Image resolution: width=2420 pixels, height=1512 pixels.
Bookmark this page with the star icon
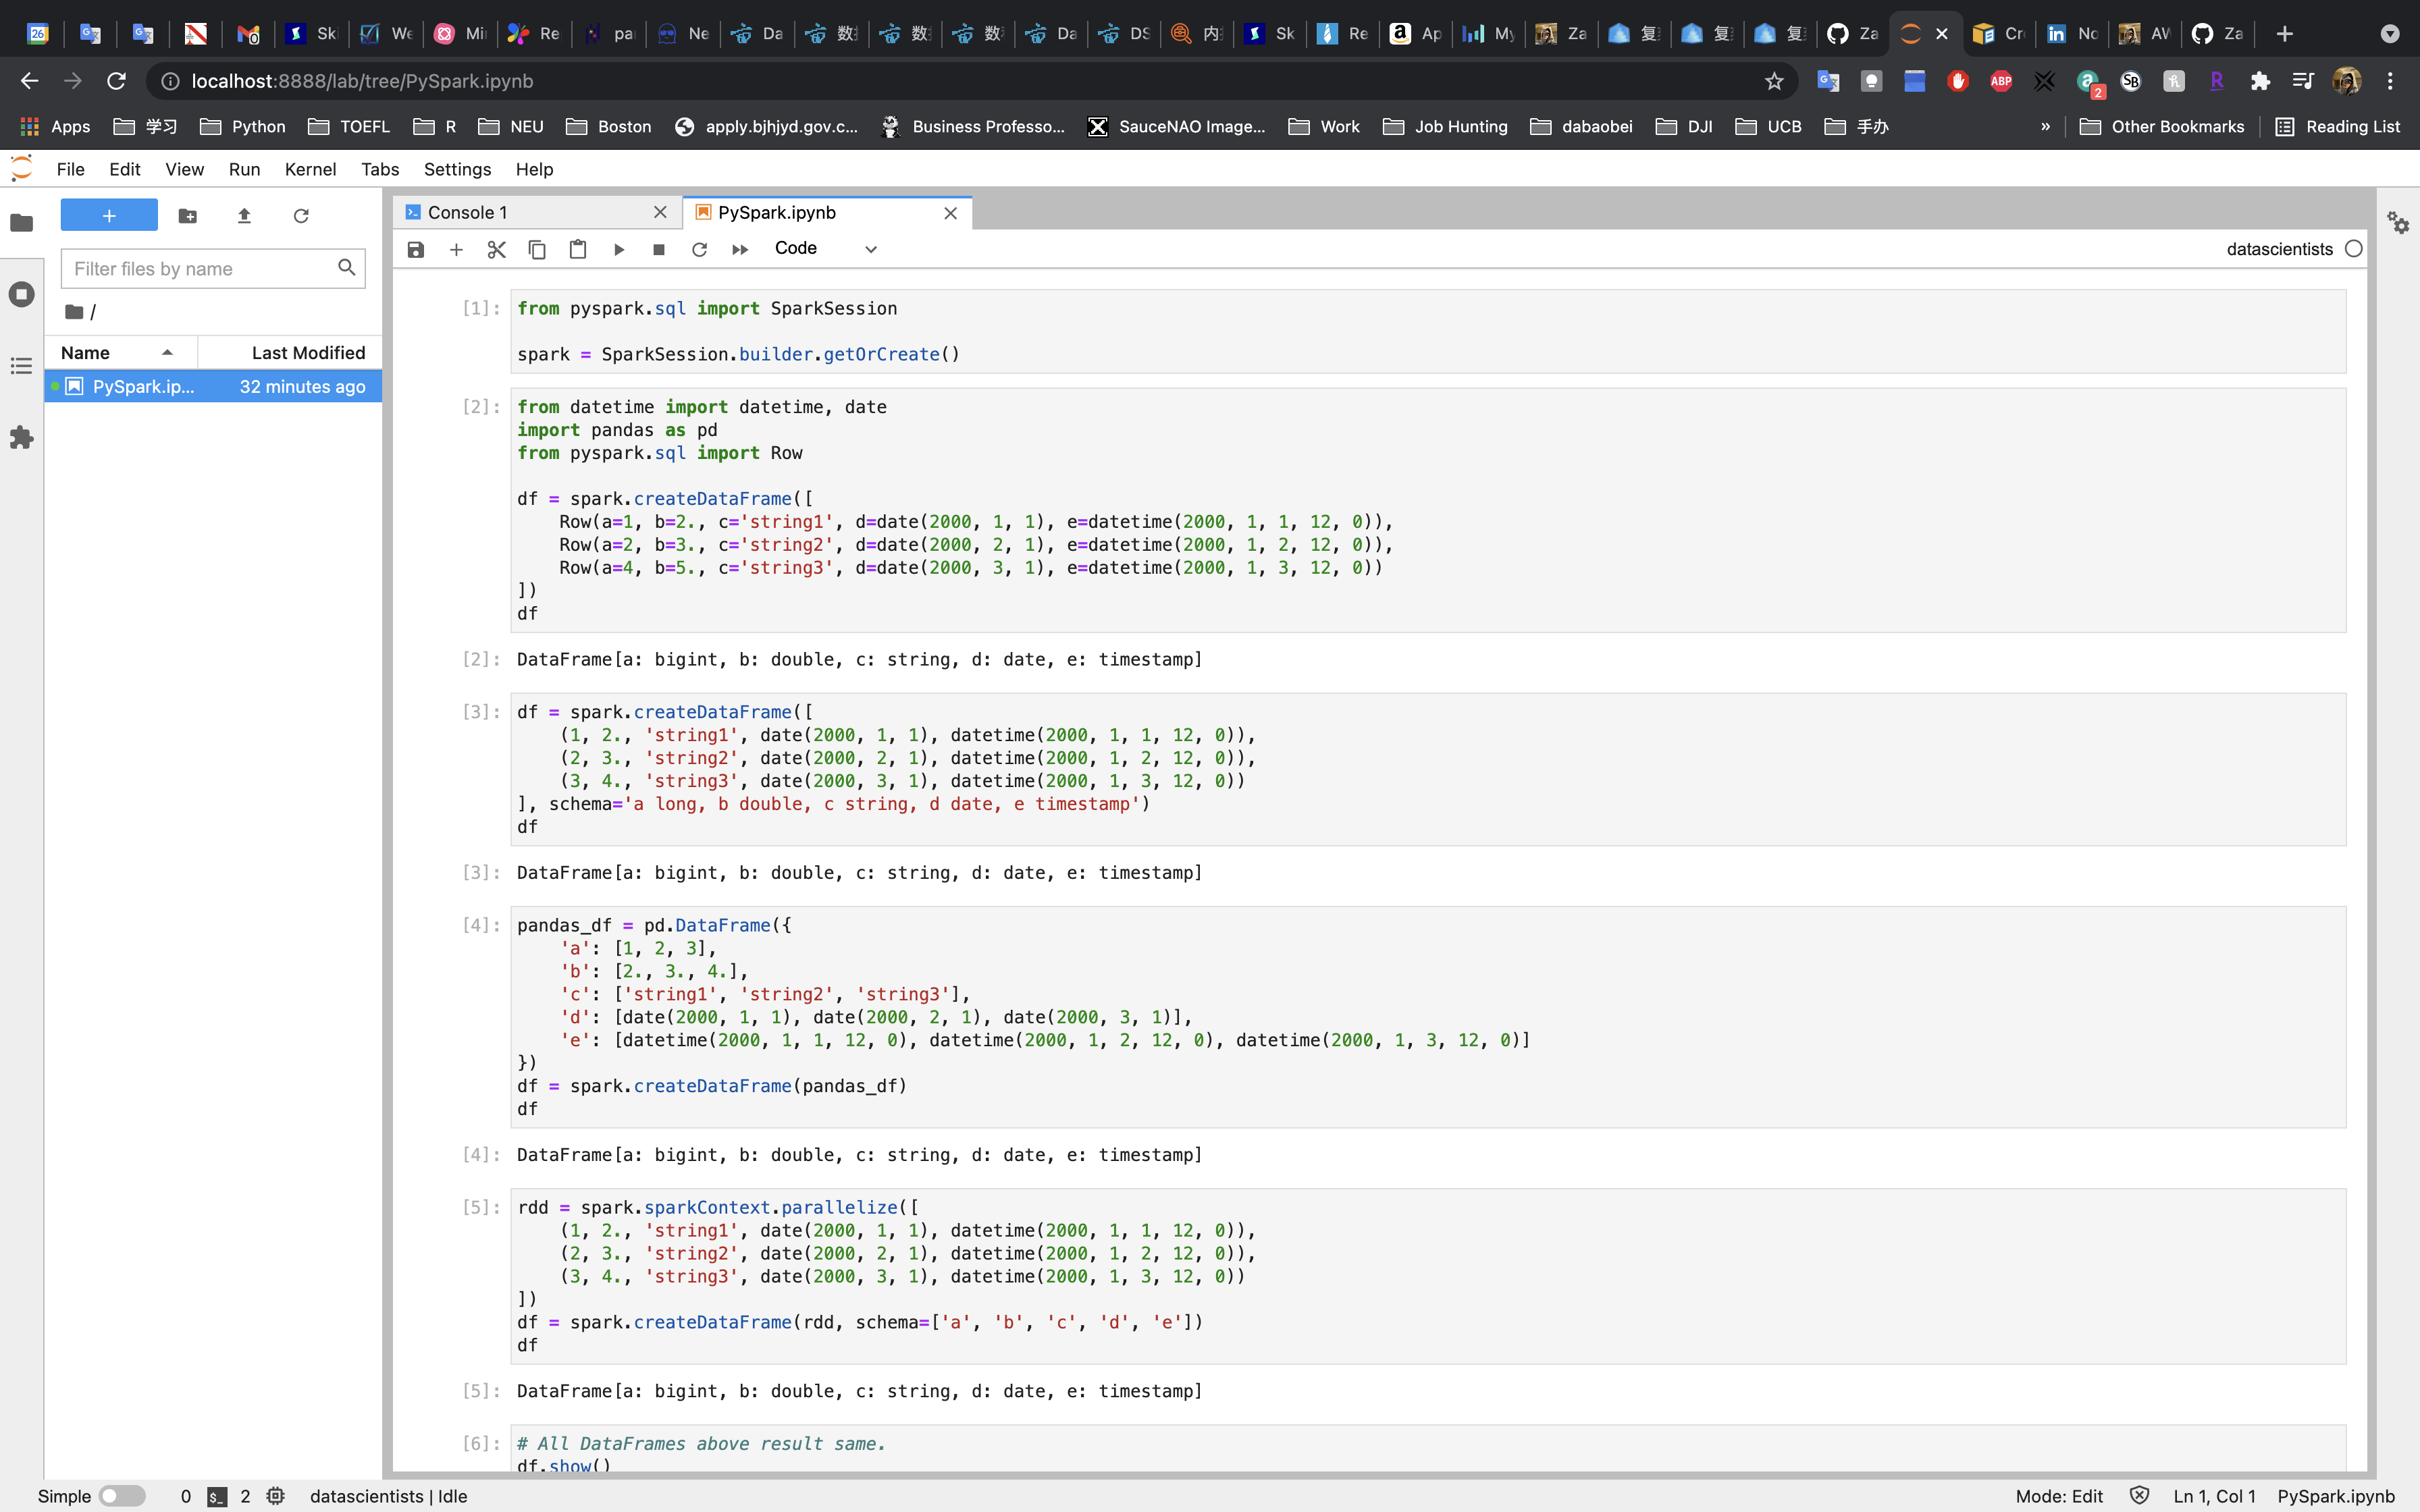(x=1774, y=81)
